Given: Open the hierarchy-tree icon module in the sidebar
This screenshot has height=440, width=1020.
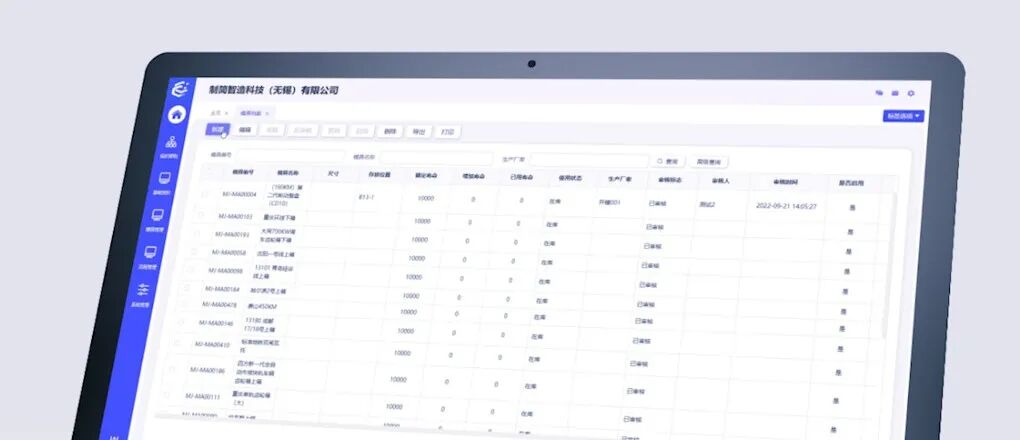Looking at the screenshot, I should pos(171,142).
